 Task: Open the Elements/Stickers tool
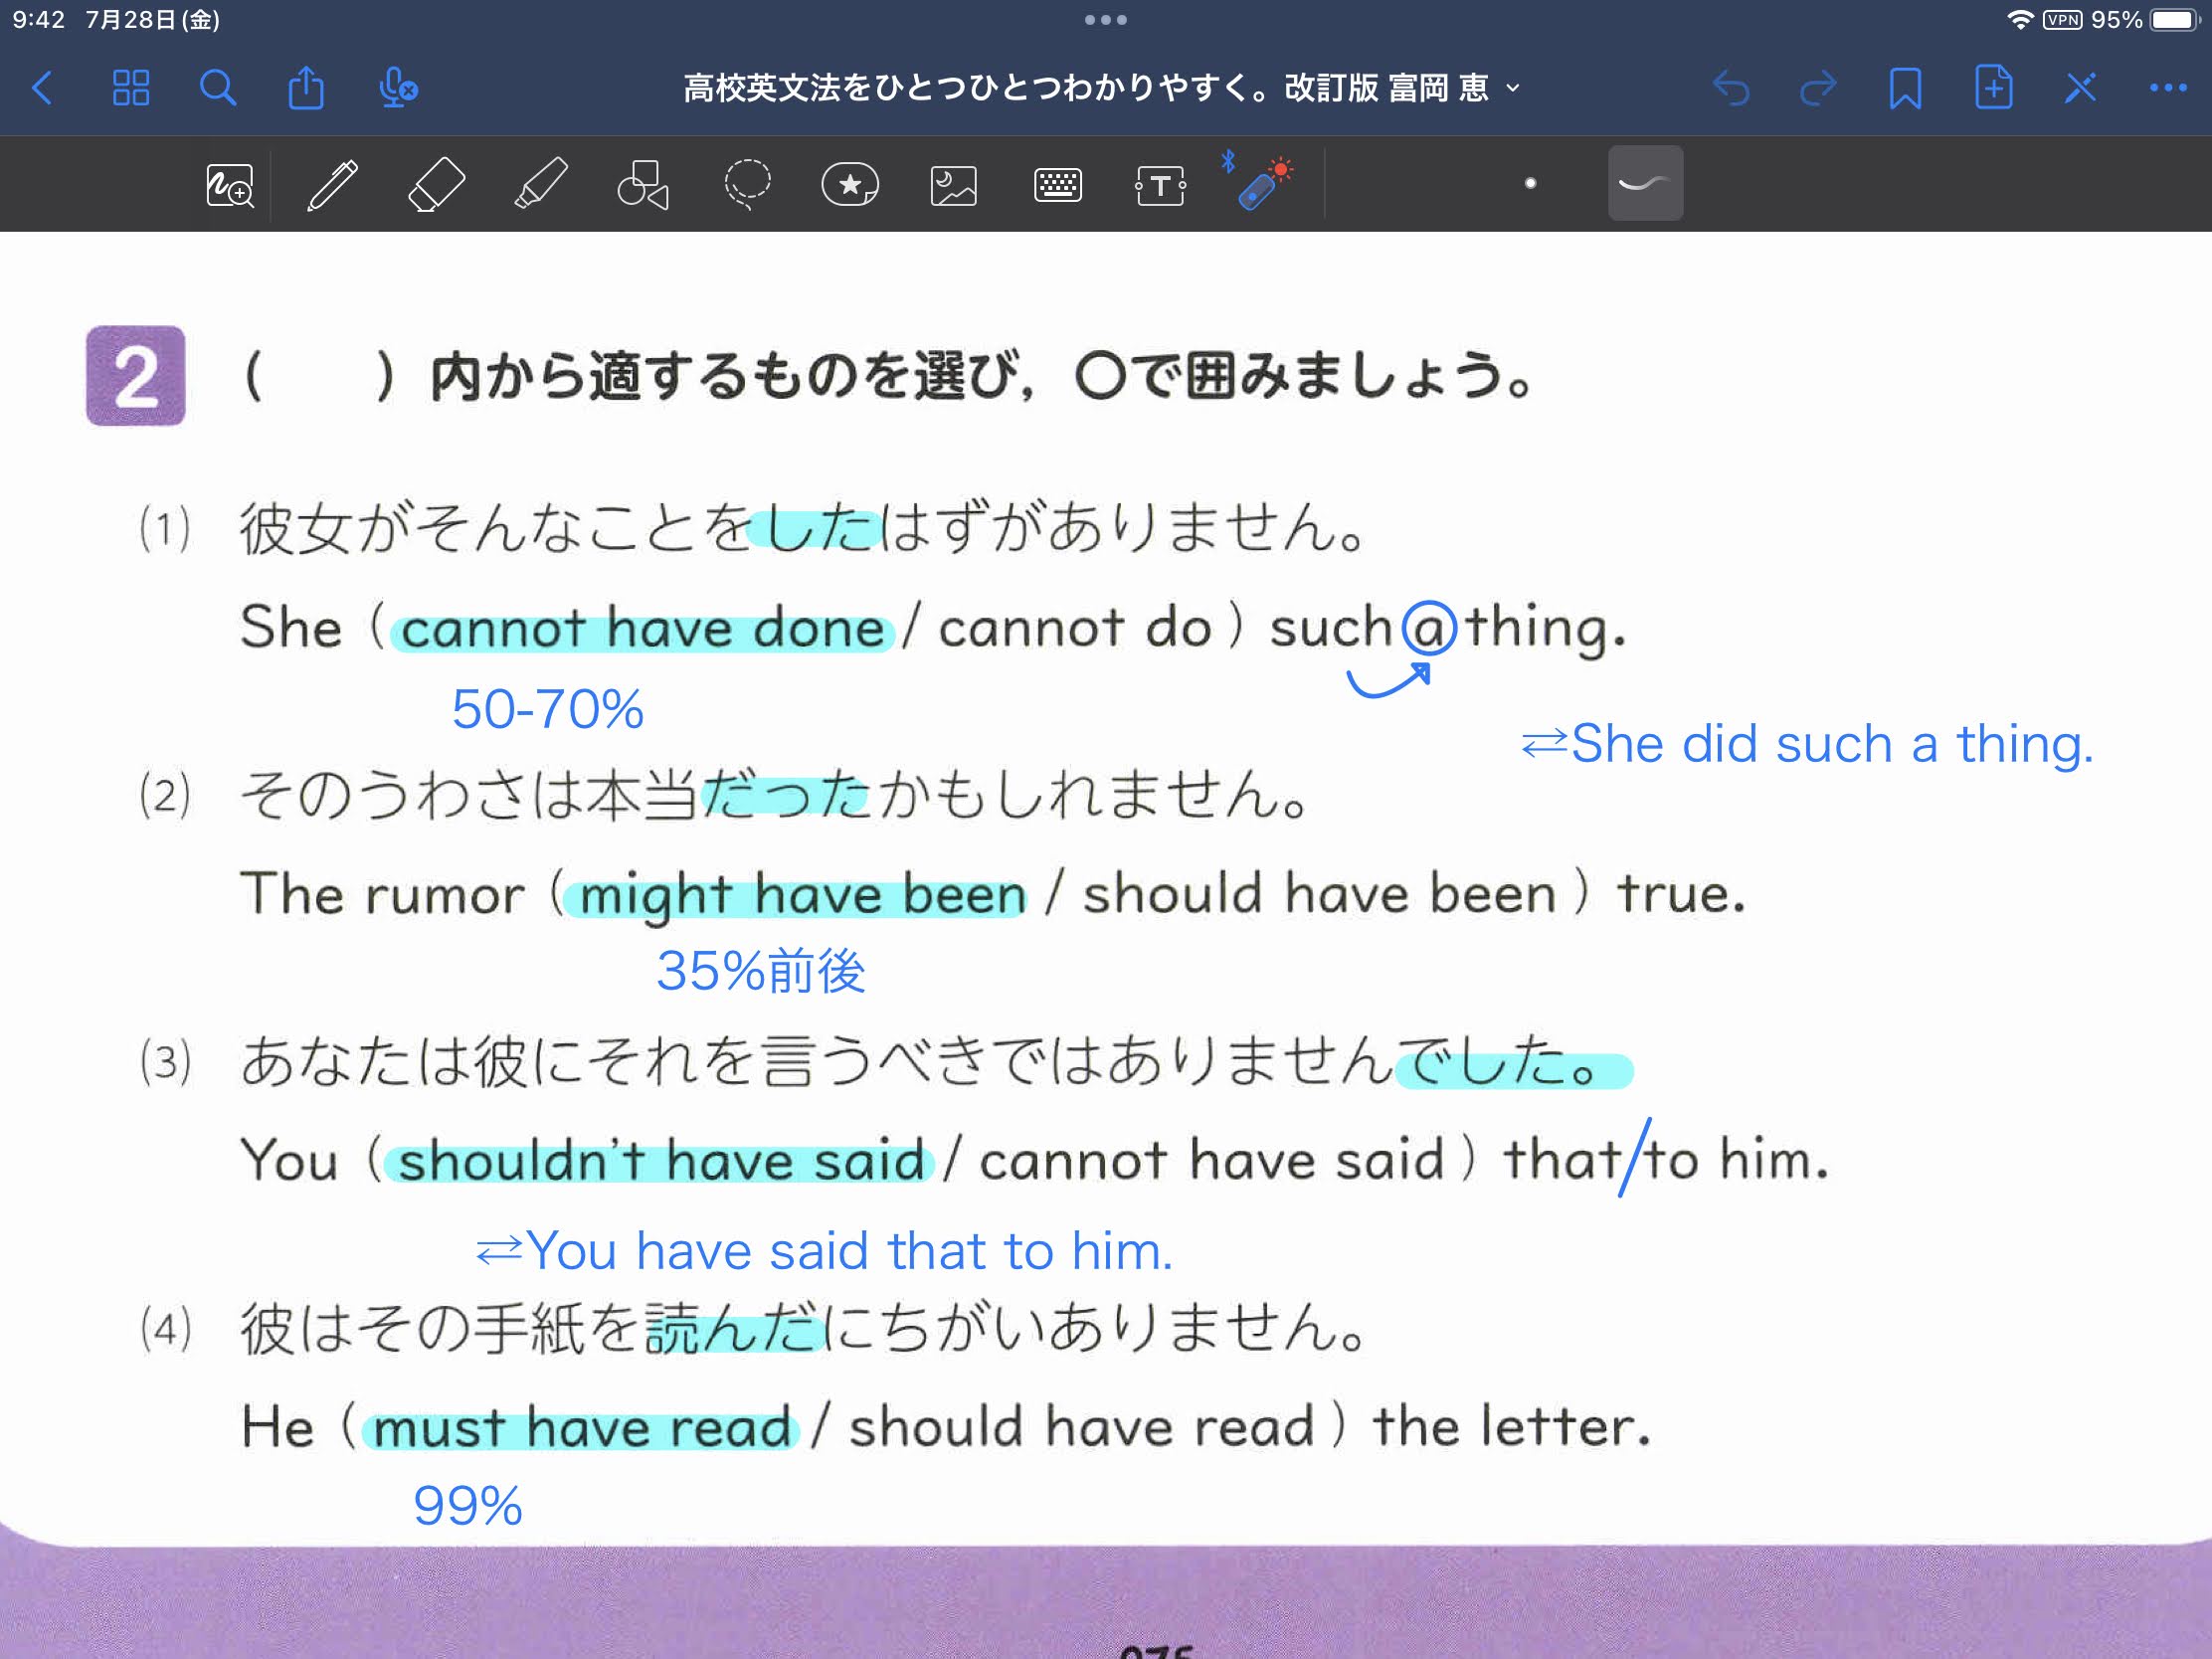coord(851,184)
